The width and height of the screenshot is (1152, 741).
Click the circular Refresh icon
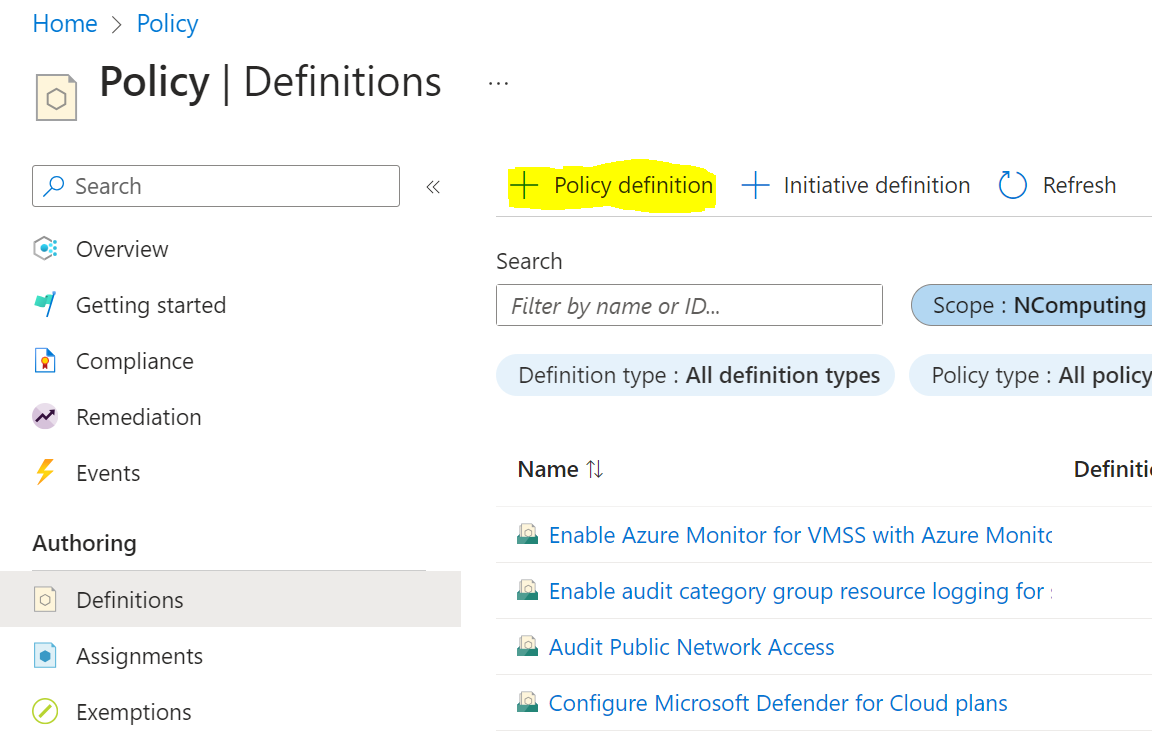pos(1013,185)
